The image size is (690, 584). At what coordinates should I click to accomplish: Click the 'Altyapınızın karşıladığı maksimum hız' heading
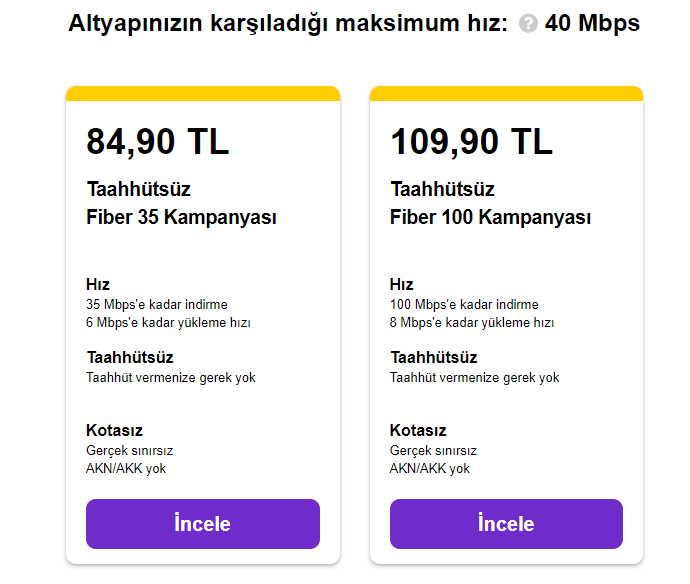click(x=290, y=24)
